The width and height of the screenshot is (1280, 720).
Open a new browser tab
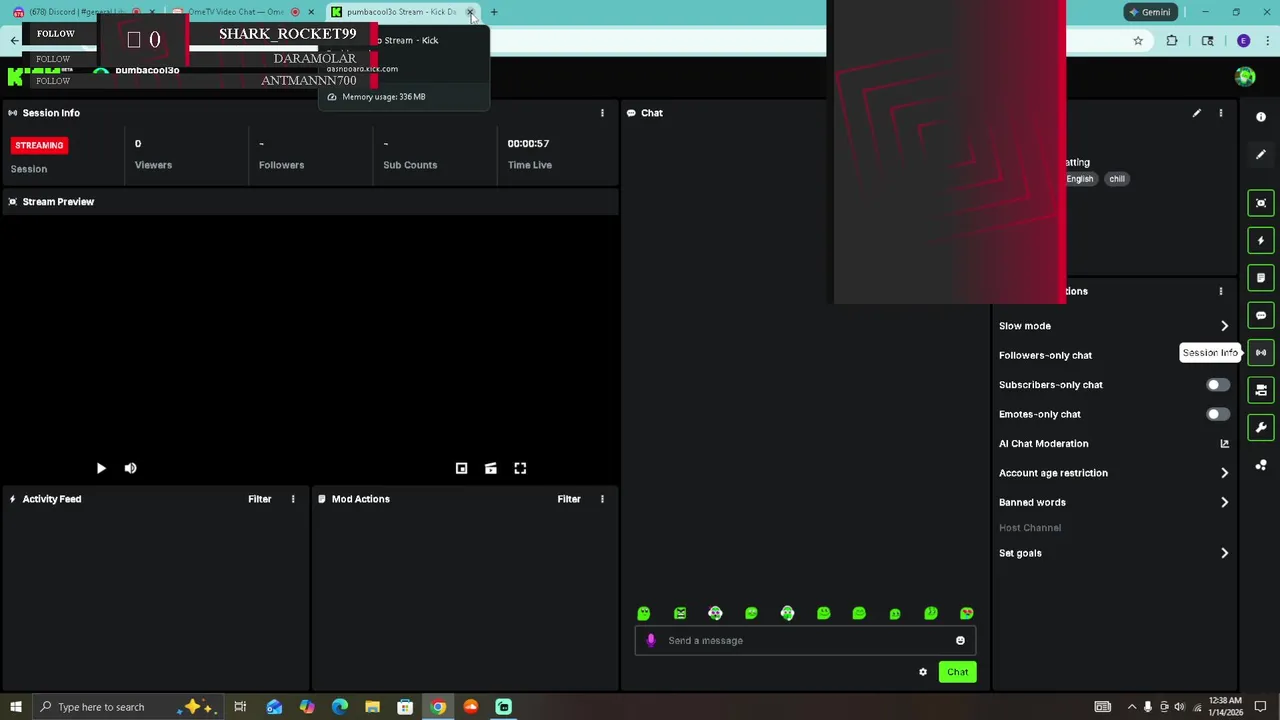click(x=494, y=12)
